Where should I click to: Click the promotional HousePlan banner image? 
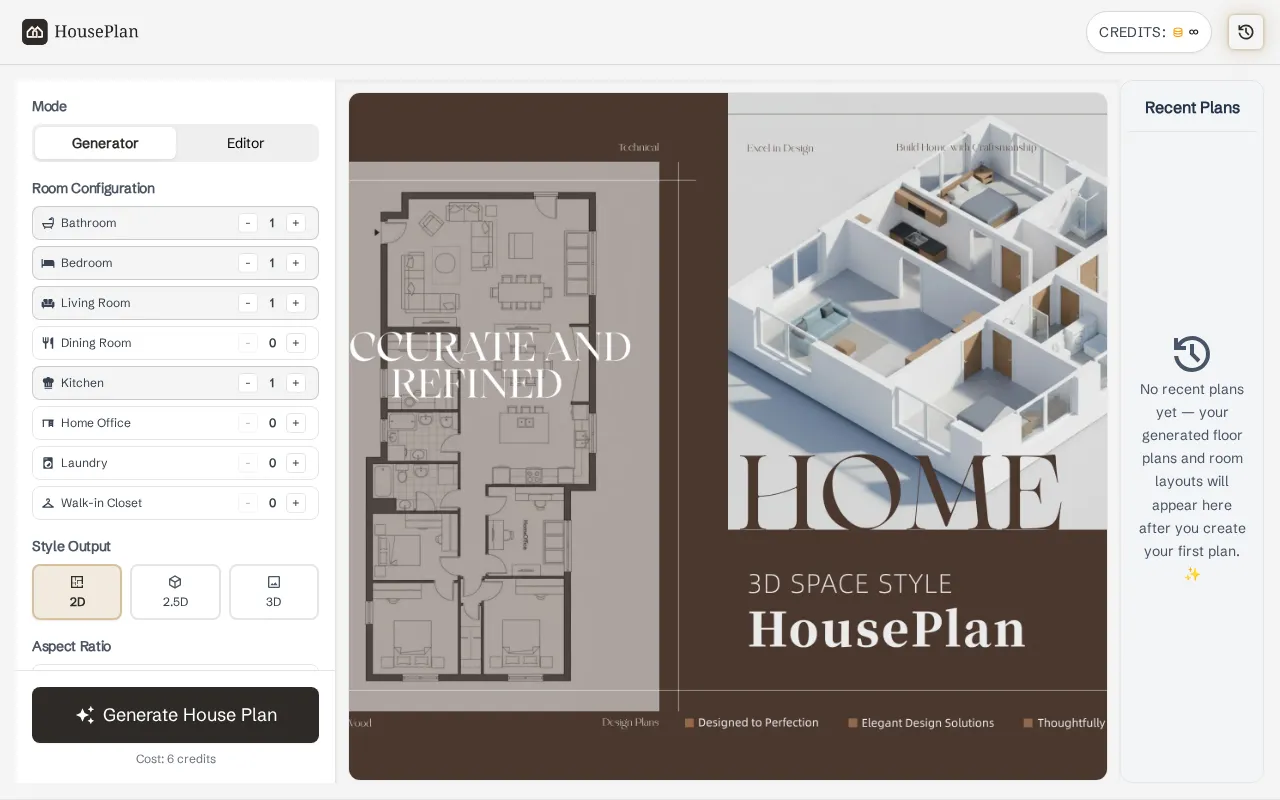coord(728,436)
